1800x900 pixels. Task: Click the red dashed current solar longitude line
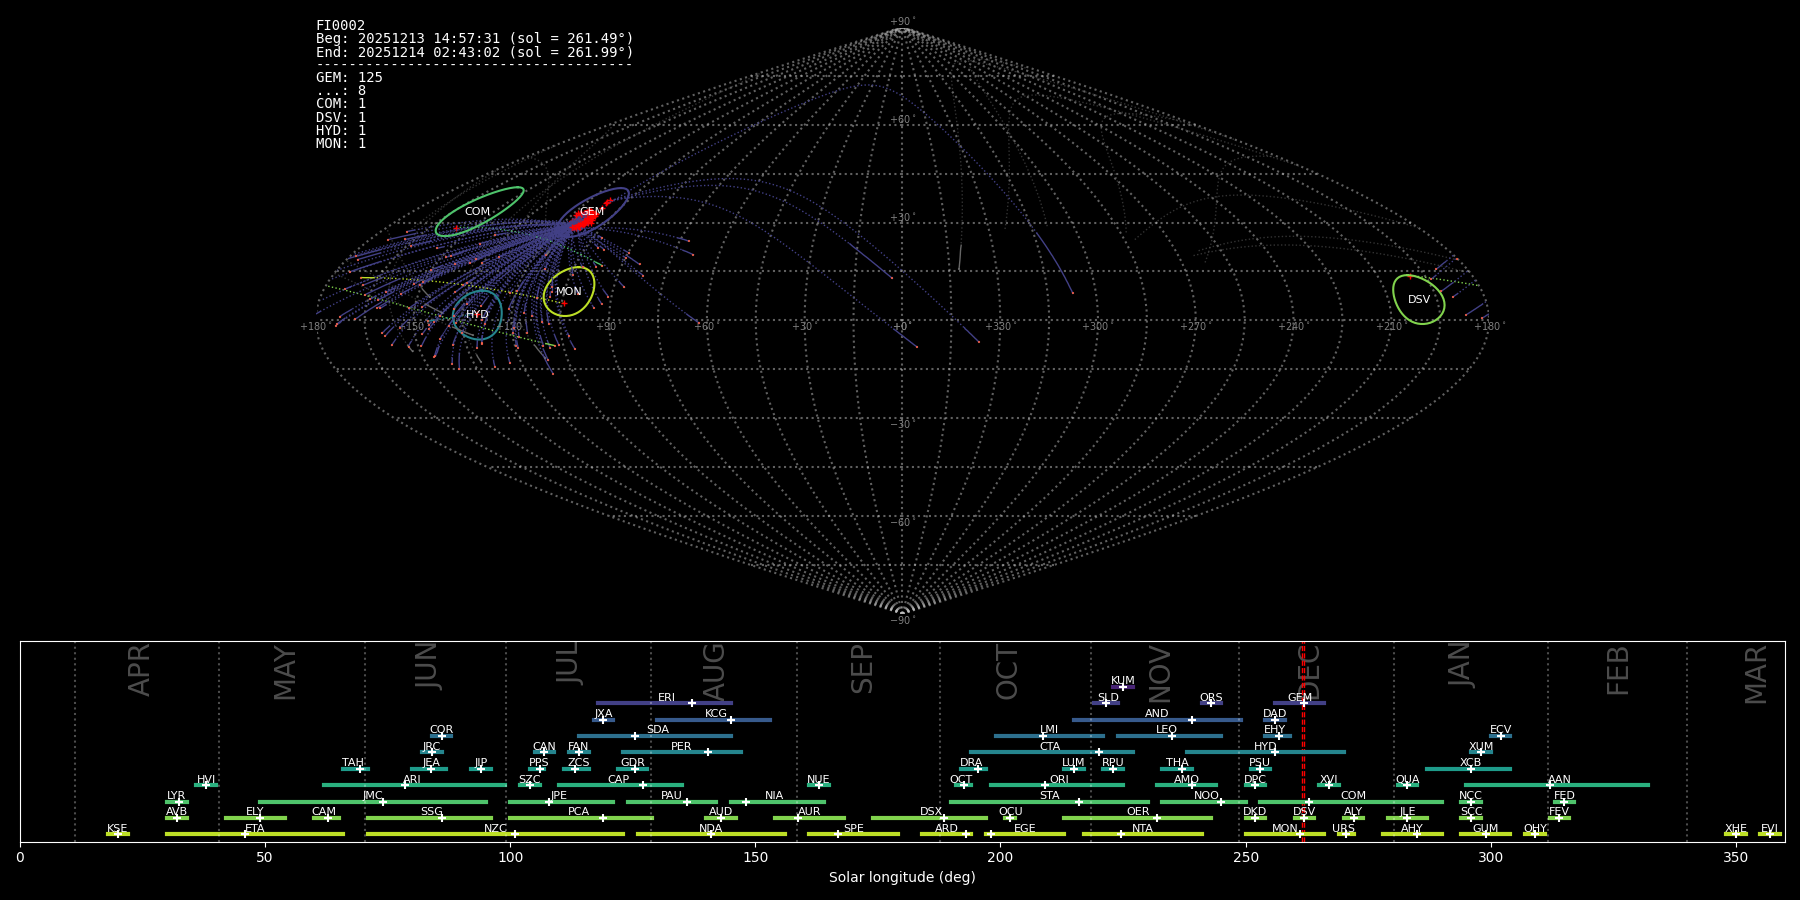pos(1303,741)
